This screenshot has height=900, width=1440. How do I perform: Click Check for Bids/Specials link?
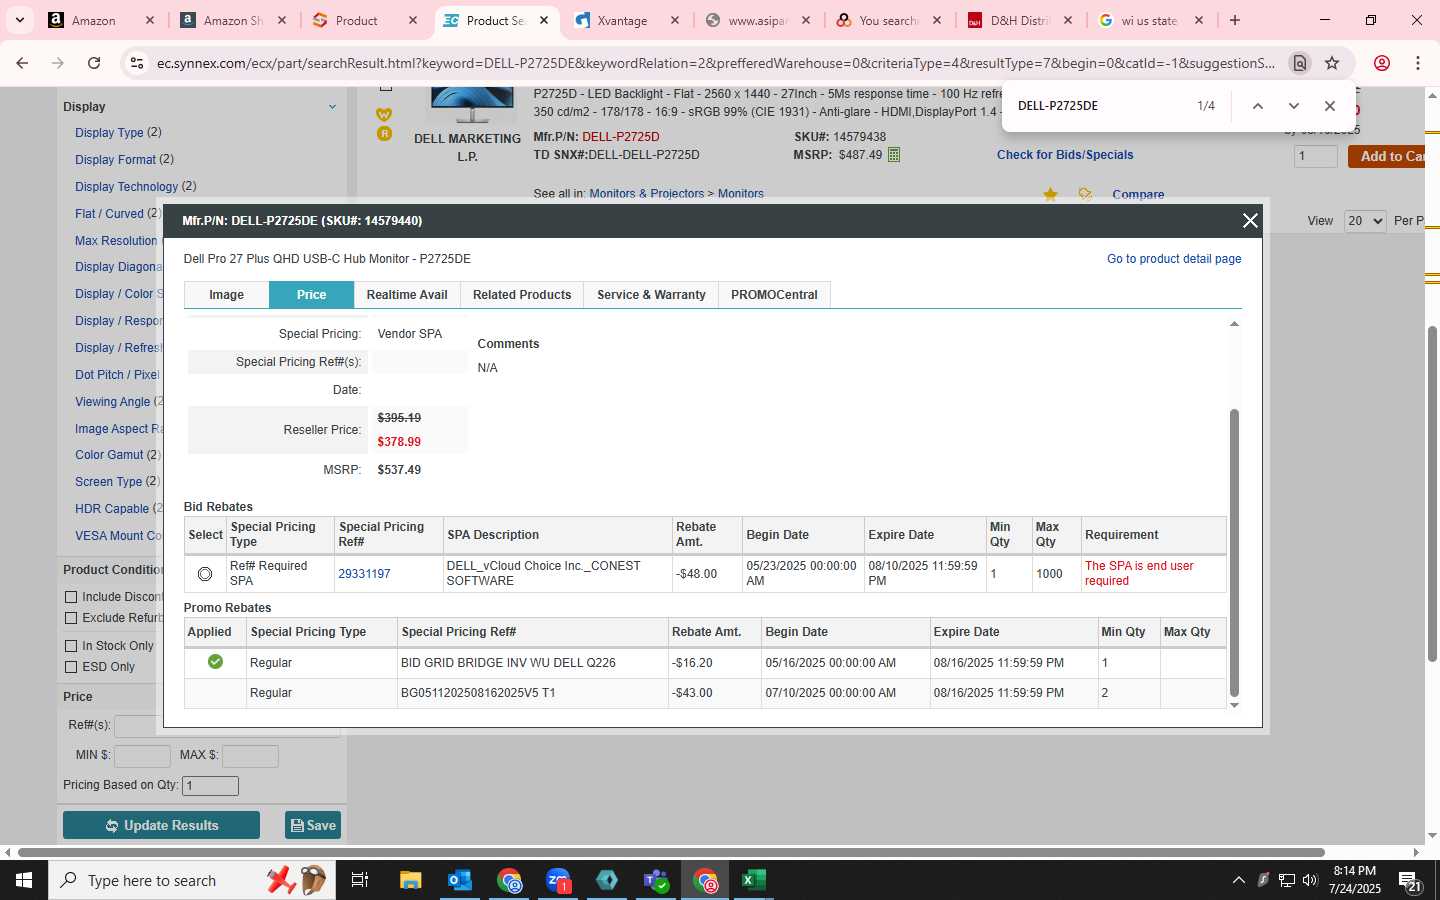(x=1065, y=155)
